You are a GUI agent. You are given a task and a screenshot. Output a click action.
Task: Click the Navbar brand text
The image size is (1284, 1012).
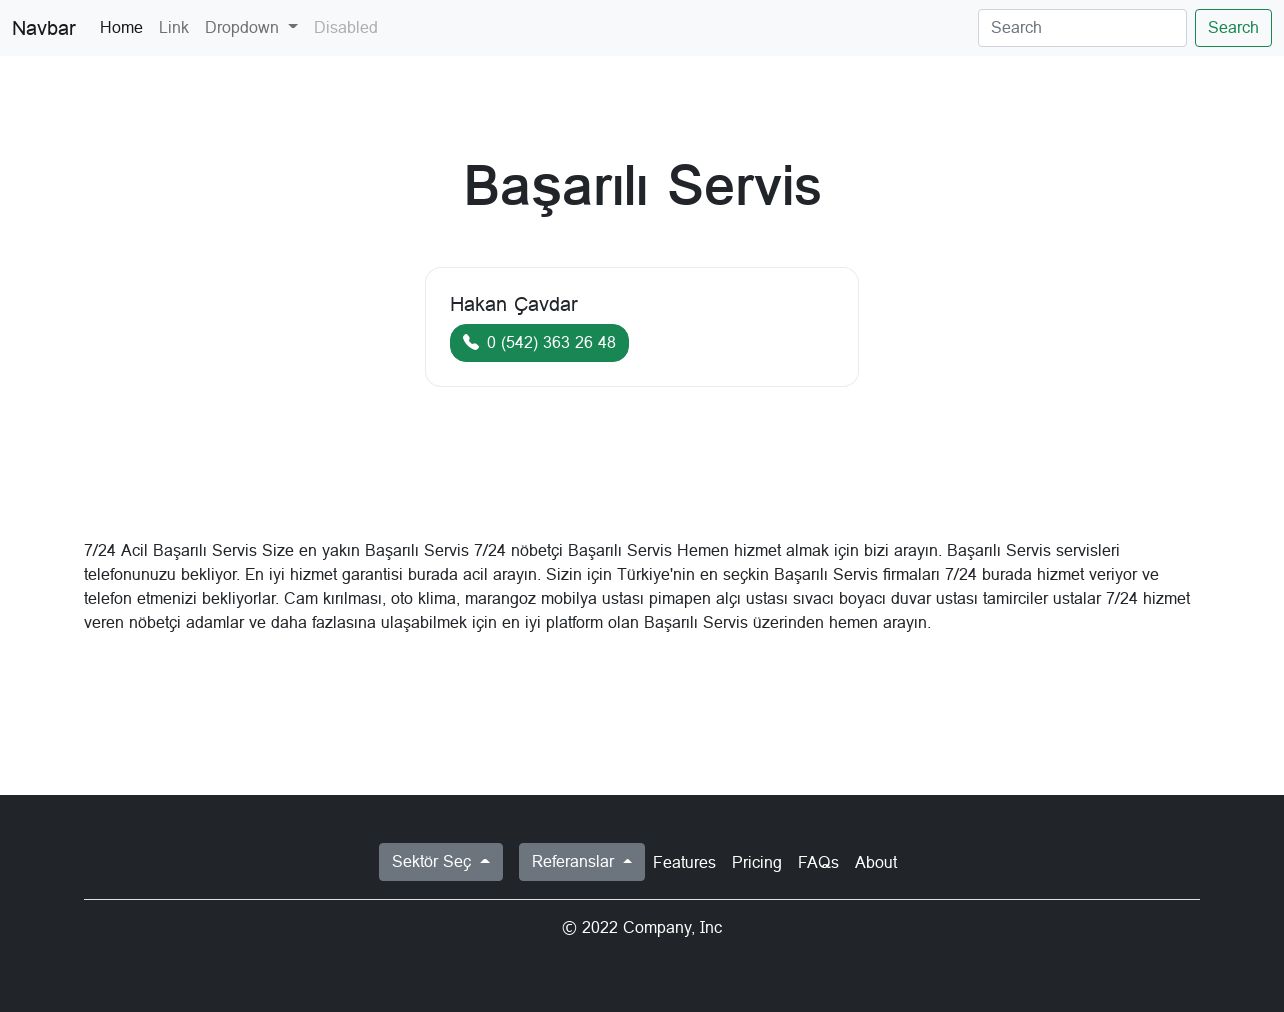click(x=44, y=28)
